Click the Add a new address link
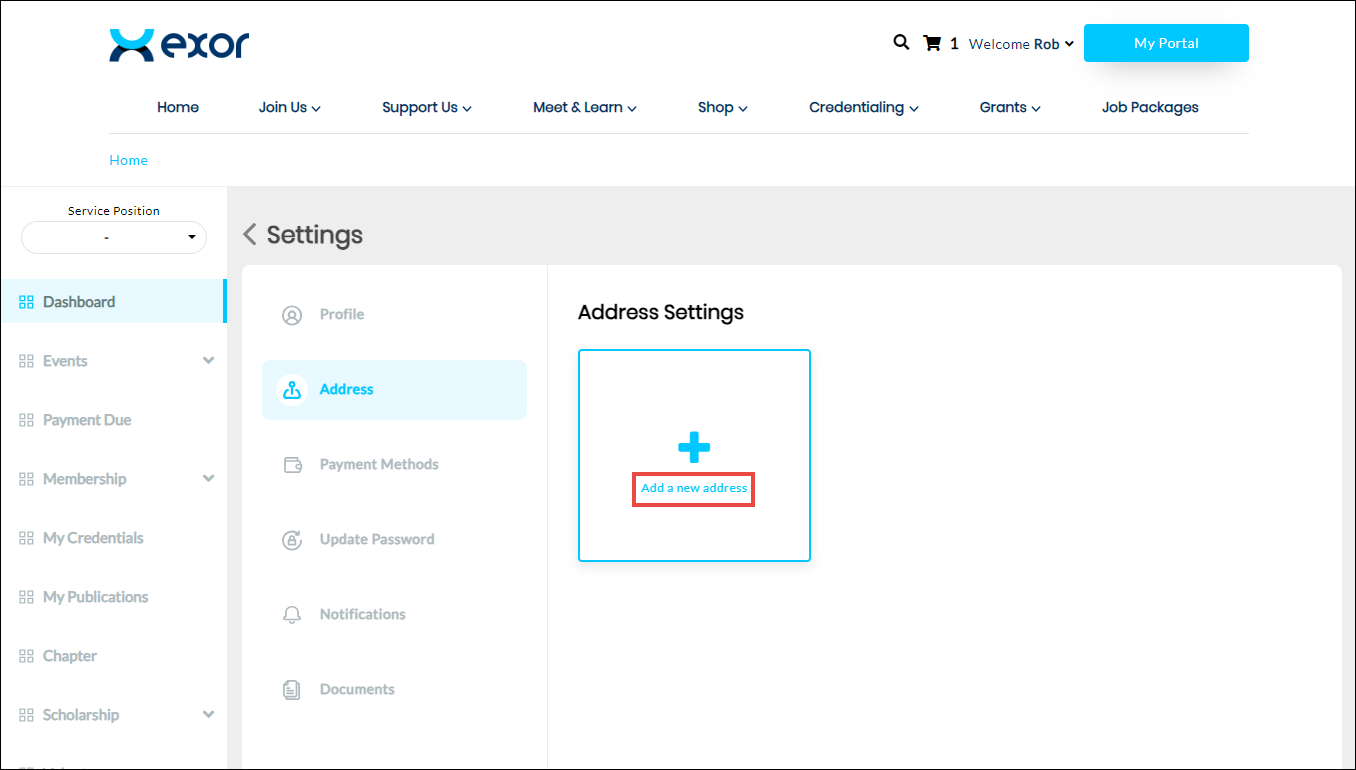The image size is (1356, 770). 694,489
